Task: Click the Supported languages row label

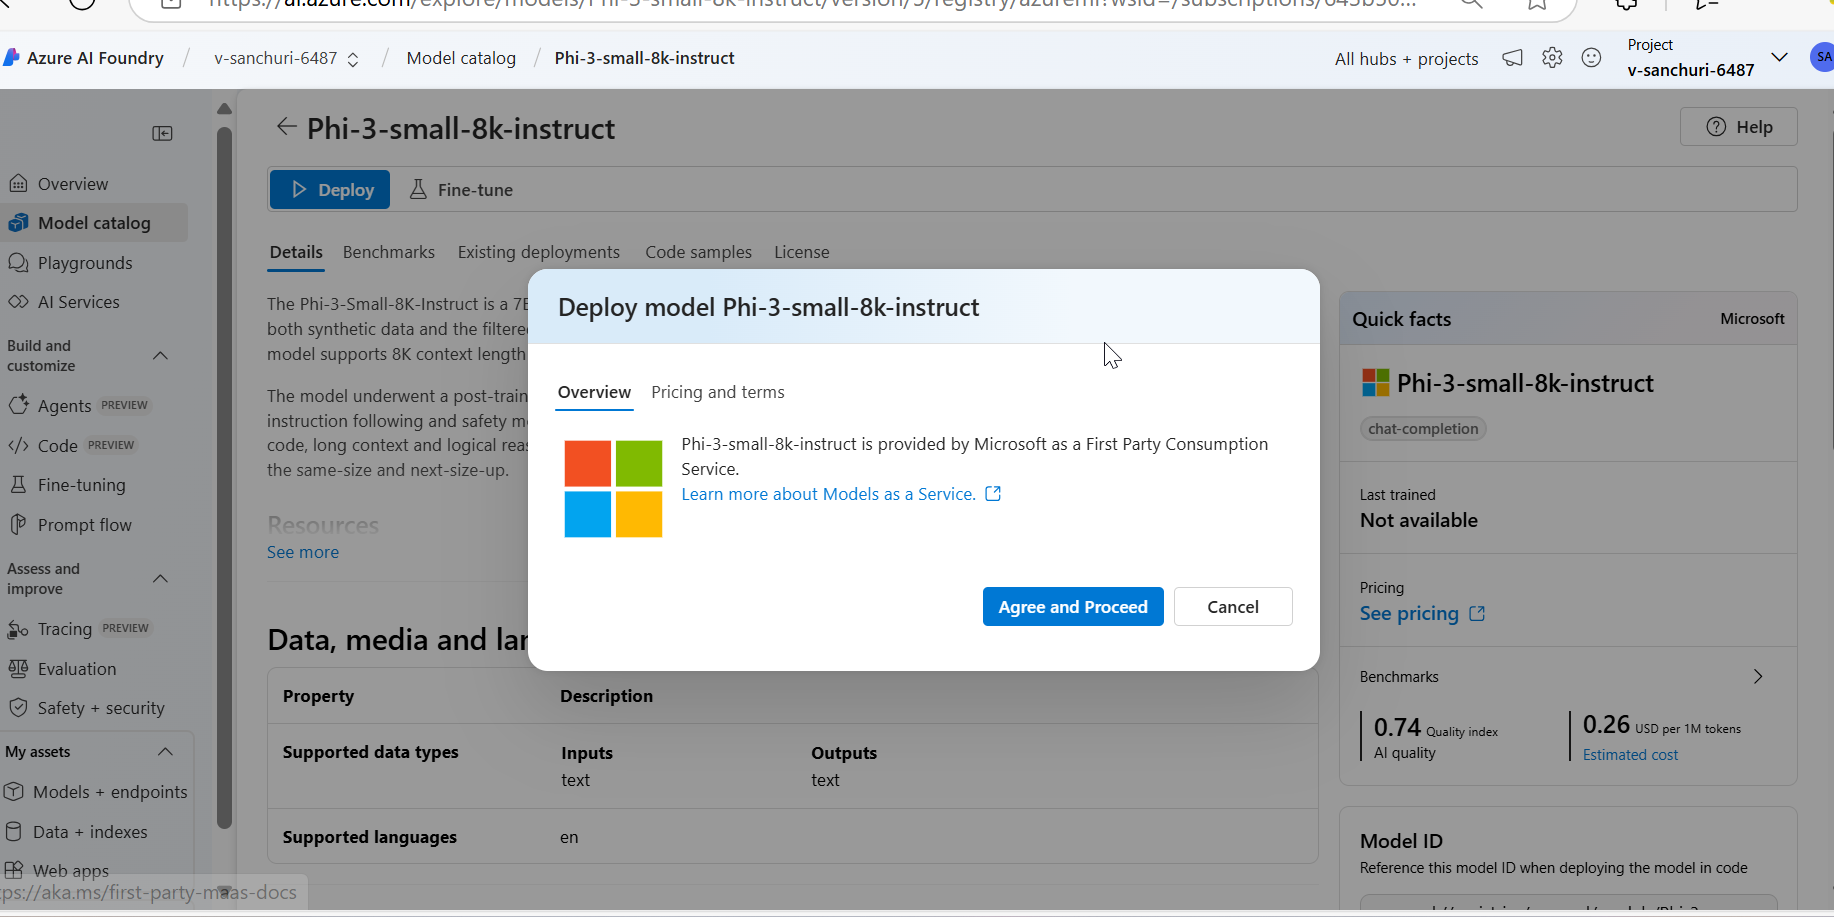Action: 370,837
